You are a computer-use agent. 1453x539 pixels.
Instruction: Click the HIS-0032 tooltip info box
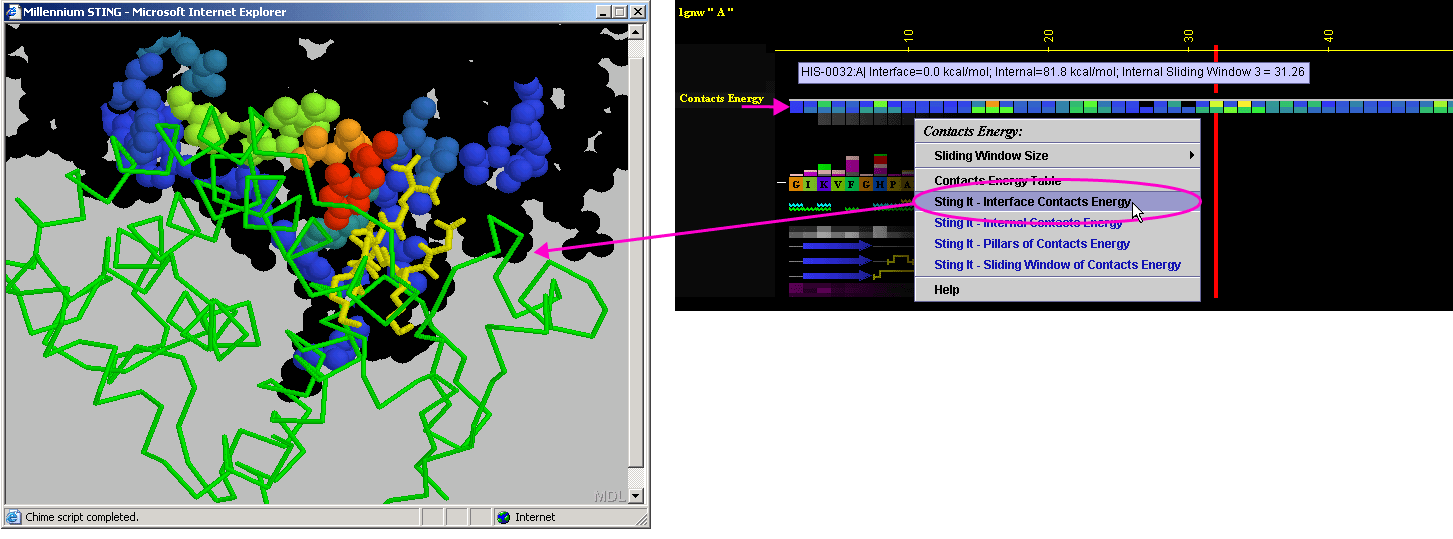tap(1053, 72)
